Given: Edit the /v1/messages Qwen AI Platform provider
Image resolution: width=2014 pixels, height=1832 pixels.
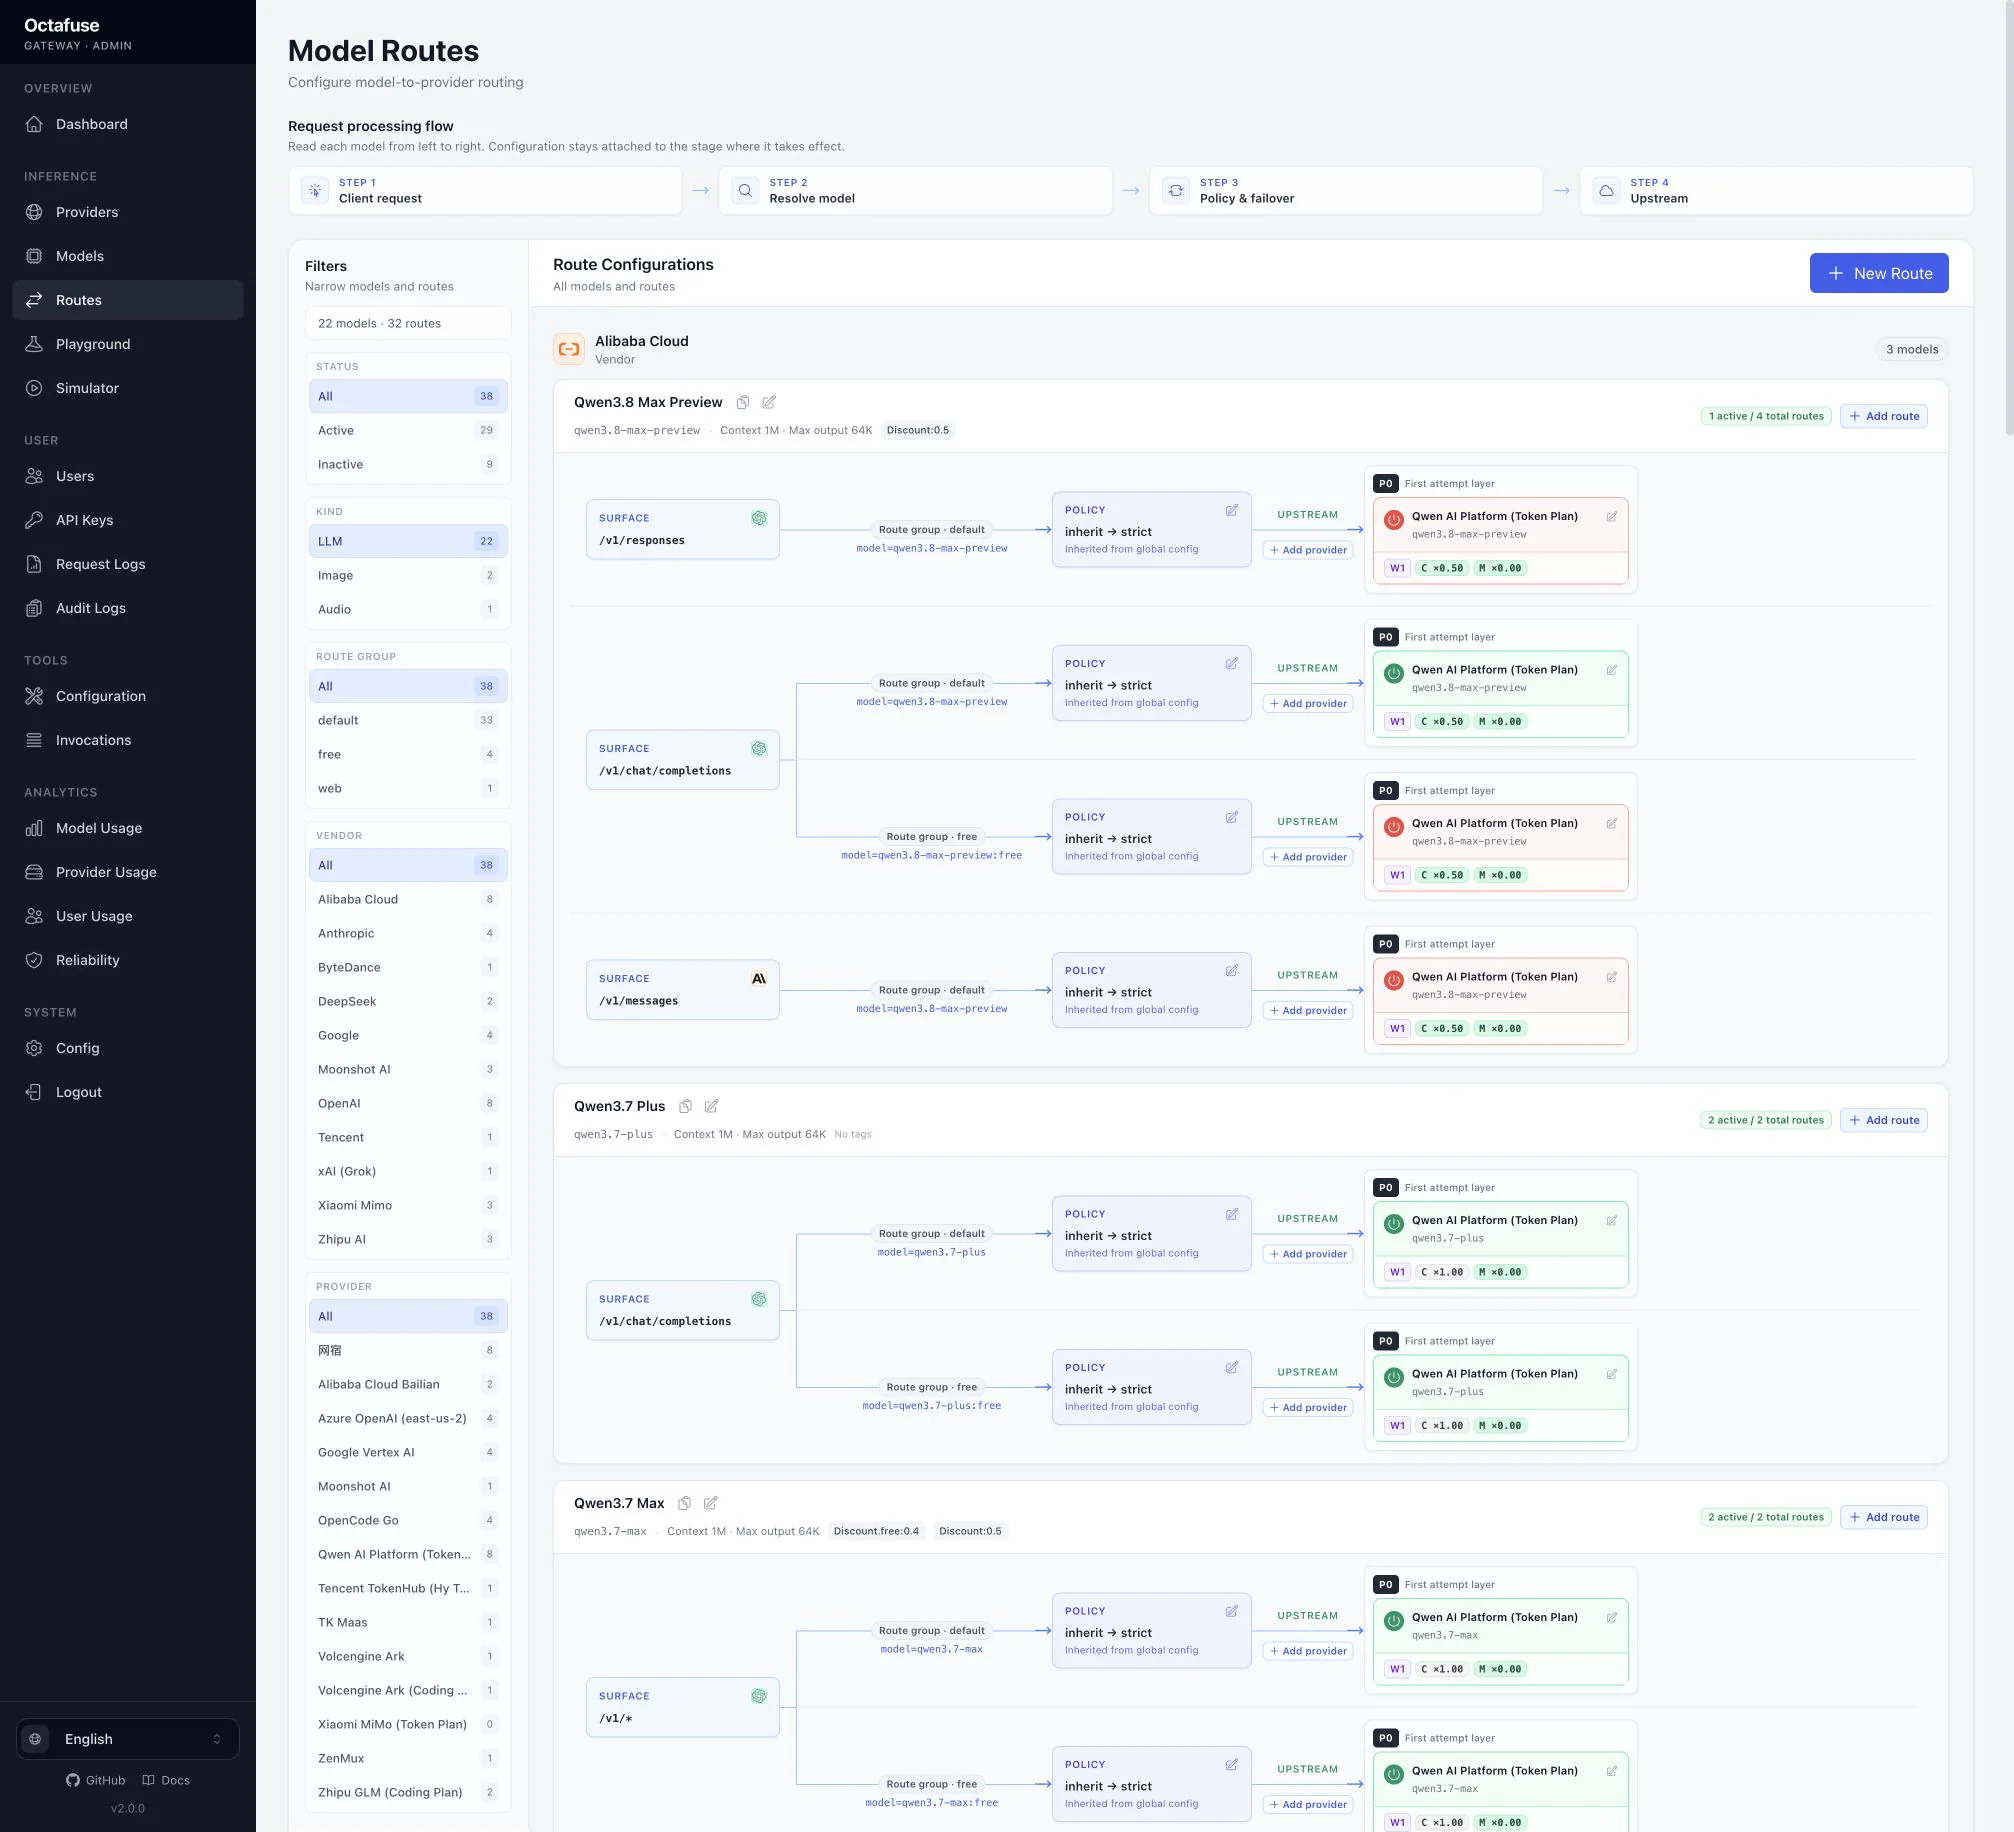Looking at the screenshot, I should click(1612, 977).
